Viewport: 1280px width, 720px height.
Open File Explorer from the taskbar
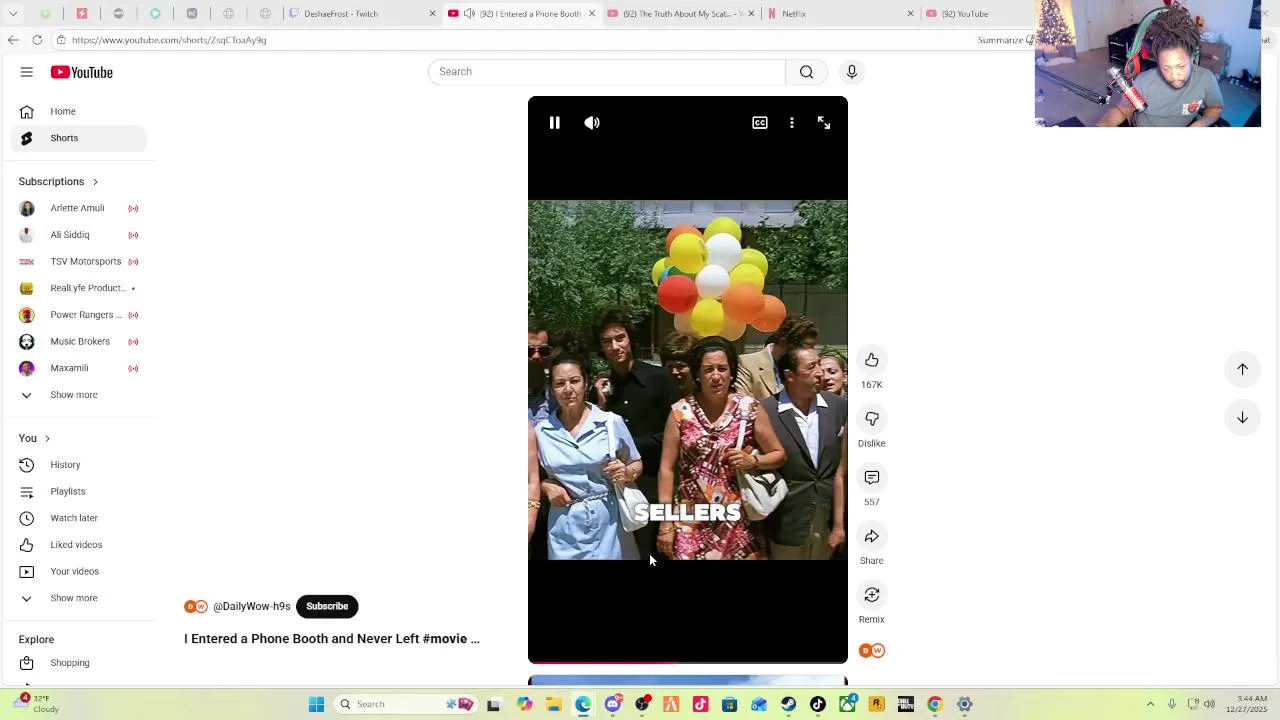pyautogui.click(x=554, y=704)
